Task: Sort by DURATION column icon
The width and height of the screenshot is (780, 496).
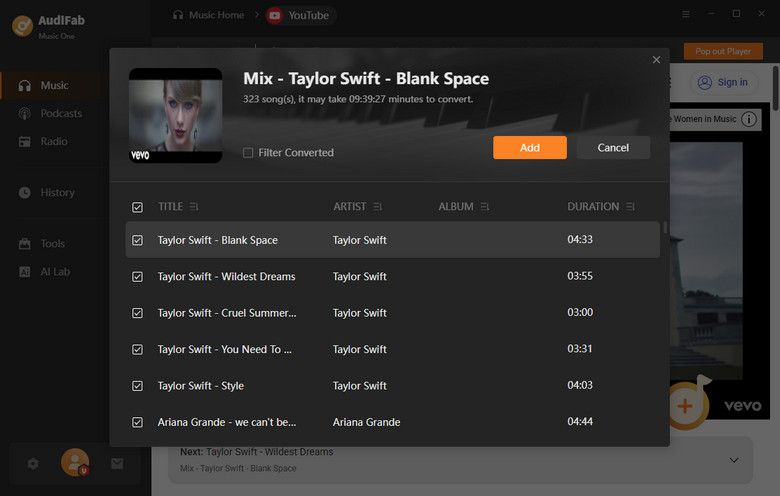Action: (x=630, y=206)
